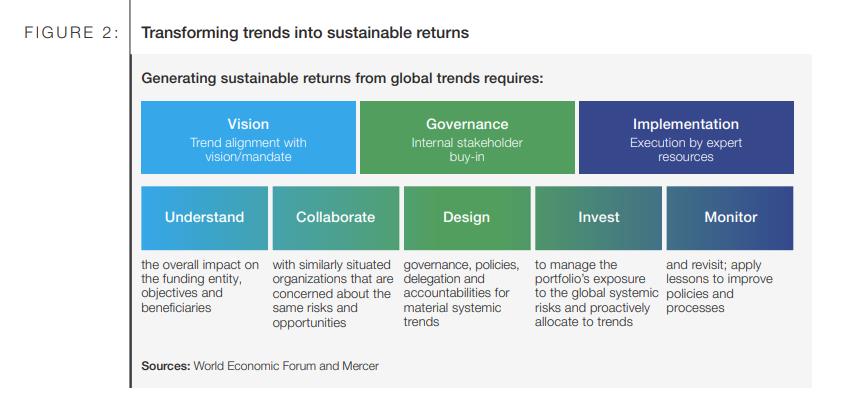
Task: Click the 'Execution by expert resources' subtitle
Action: 686,150
